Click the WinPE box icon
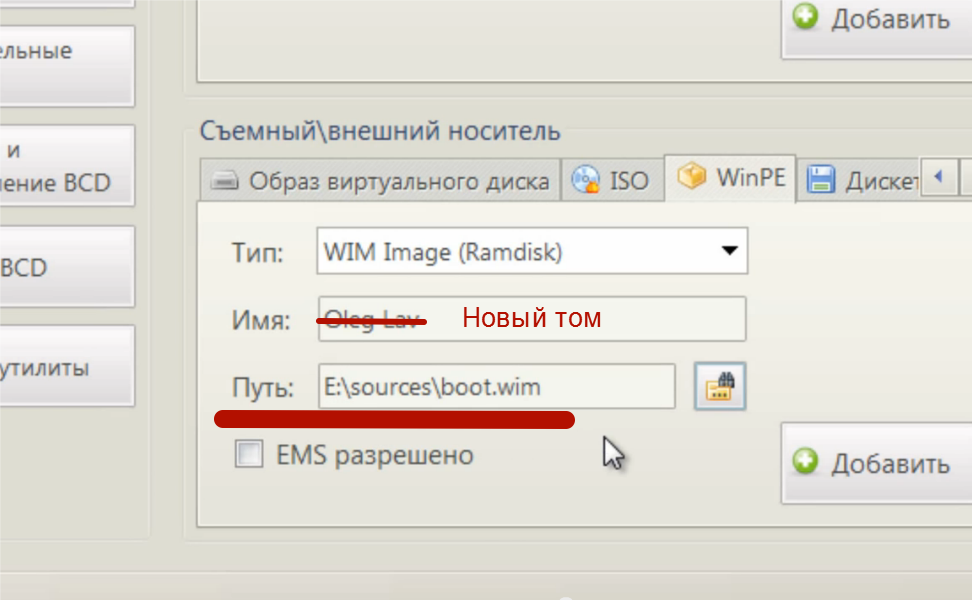 tap(692, 177)
